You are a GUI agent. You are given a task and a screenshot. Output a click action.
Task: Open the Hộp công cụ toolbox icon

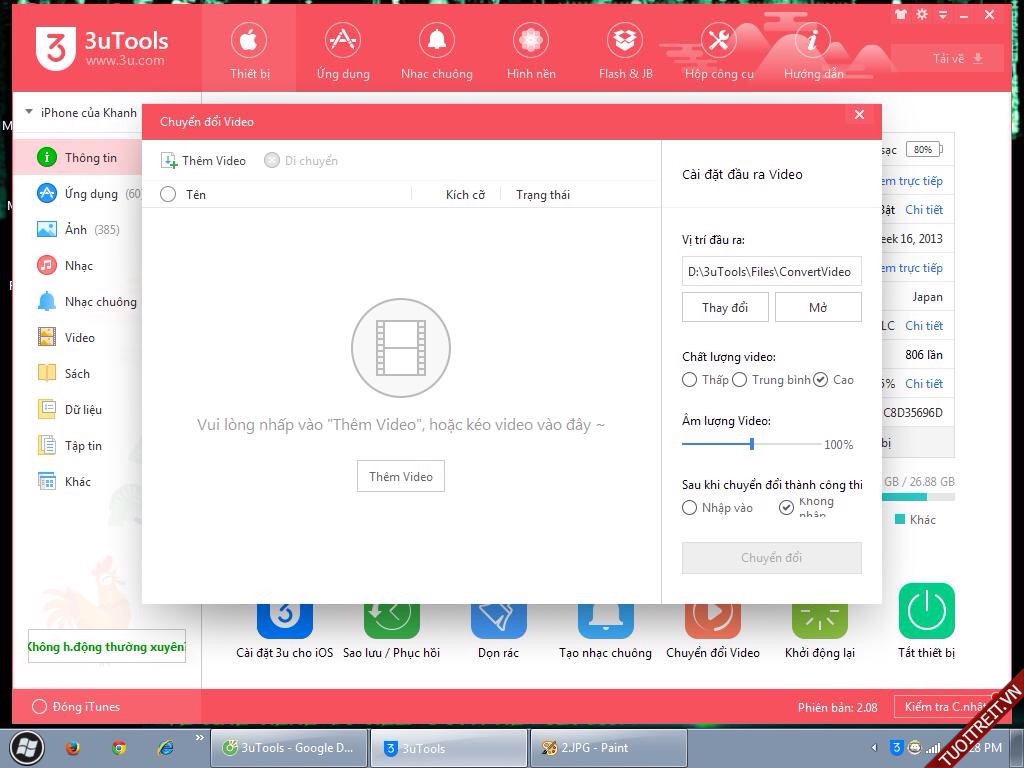click(719, 41)
